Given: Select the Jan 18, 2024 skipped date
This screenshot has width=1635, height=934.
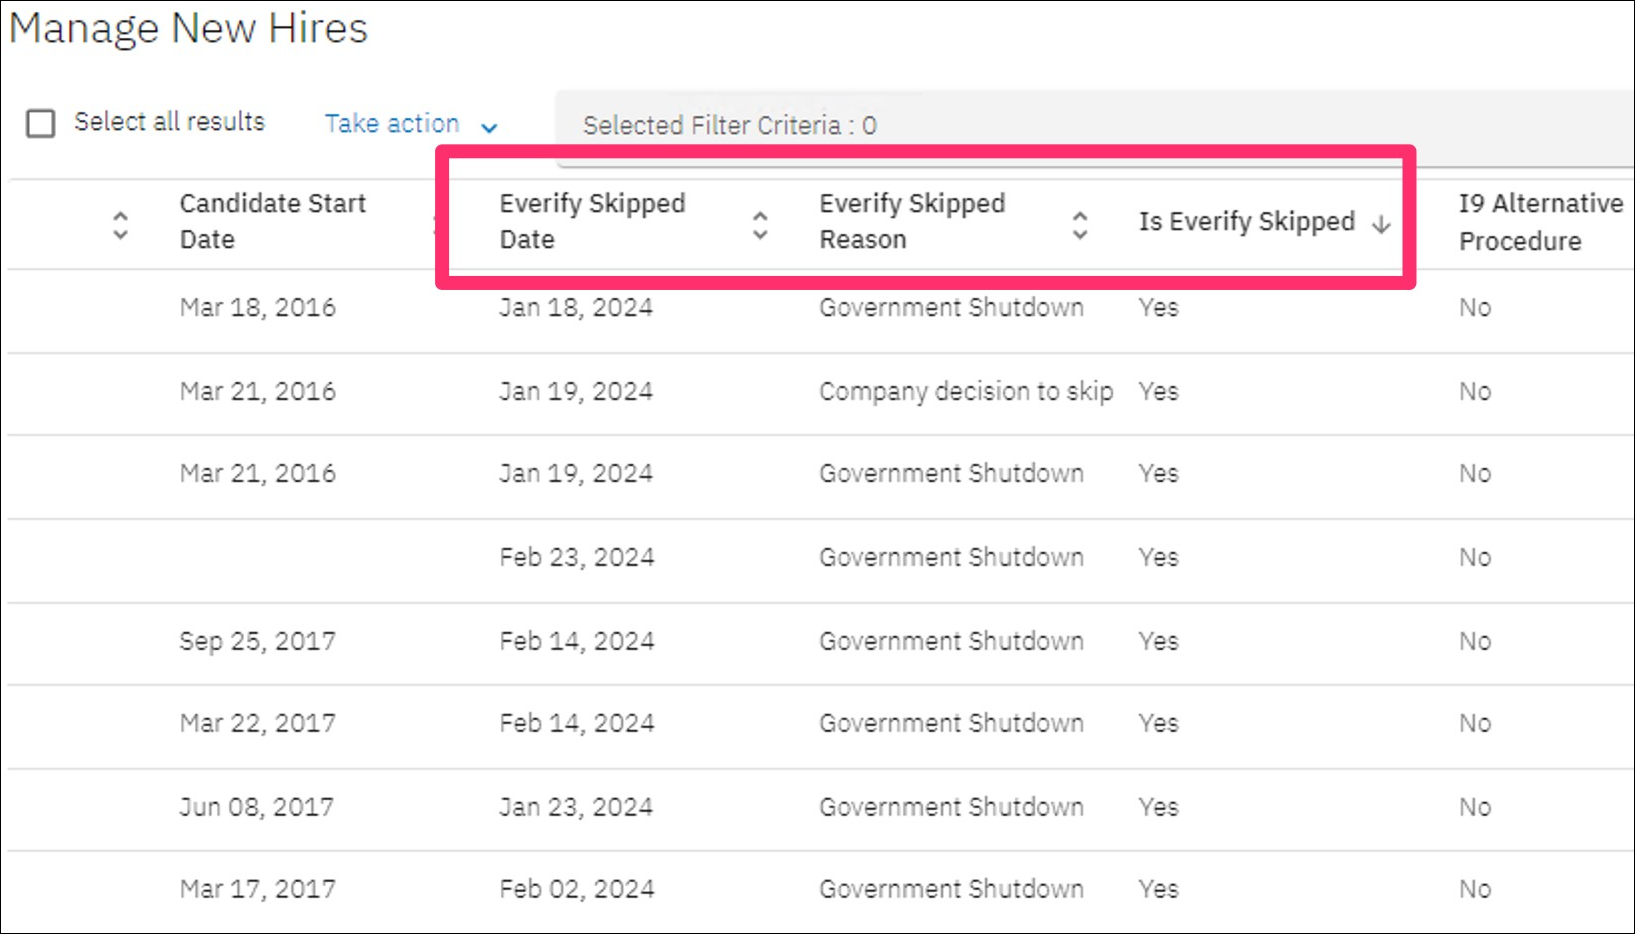Looking at the screenshot, I should [576, 307].
